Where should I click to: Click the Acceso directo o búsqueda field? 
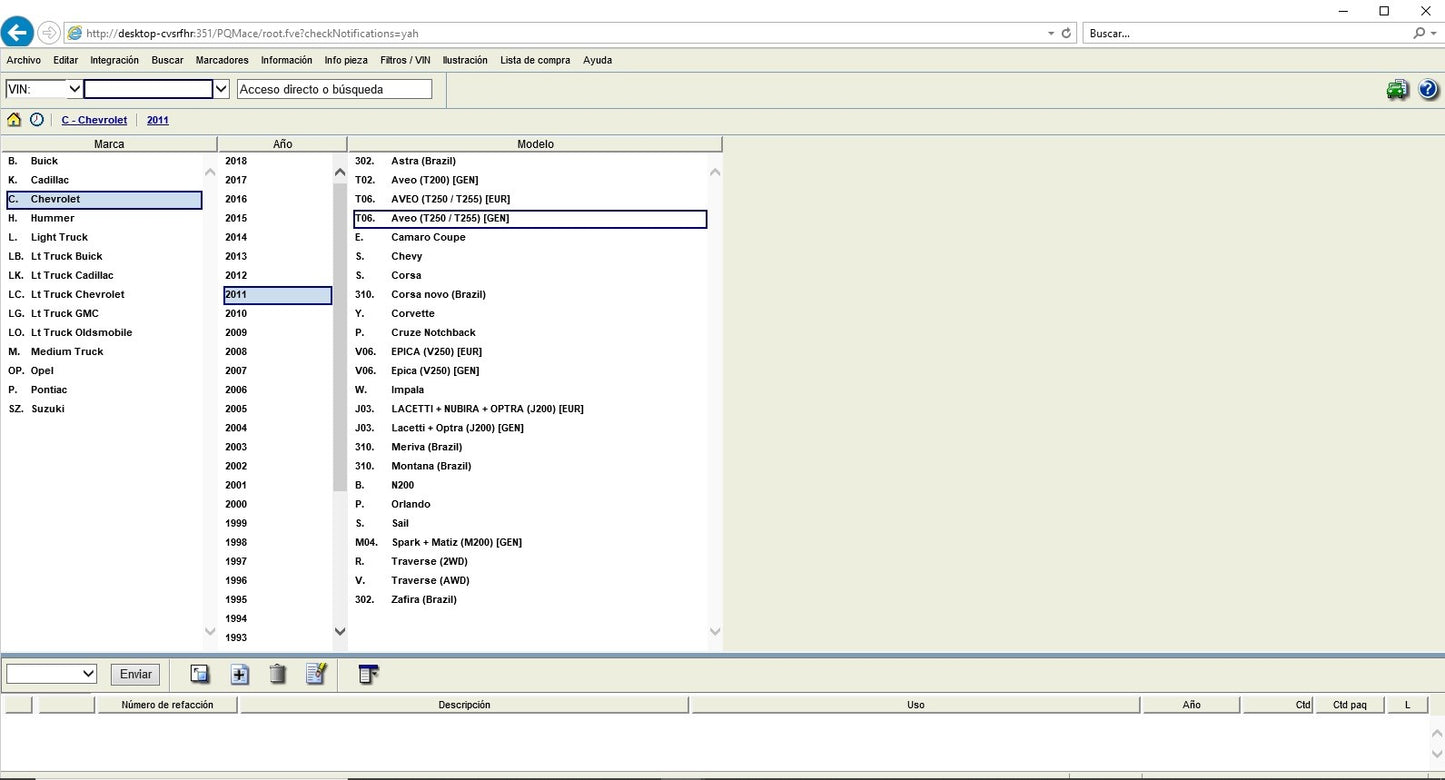tap(334, 89)
